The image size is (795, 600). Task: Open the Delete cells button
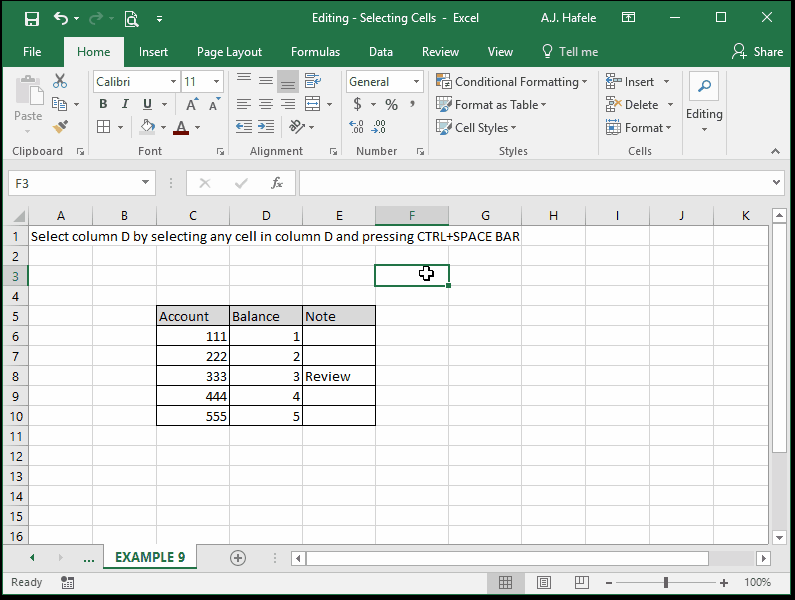point(632,104)
